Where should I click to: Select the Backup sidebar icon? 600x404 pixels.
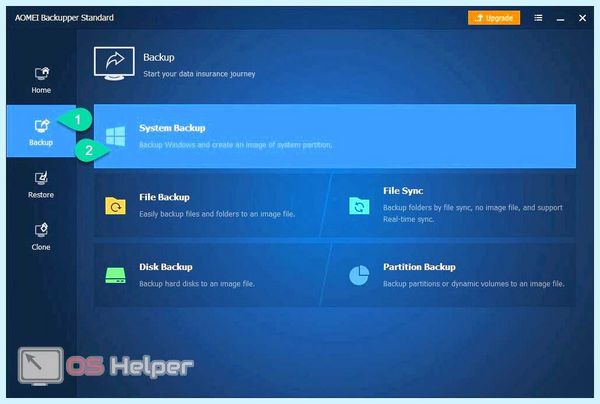click(42, 126)
